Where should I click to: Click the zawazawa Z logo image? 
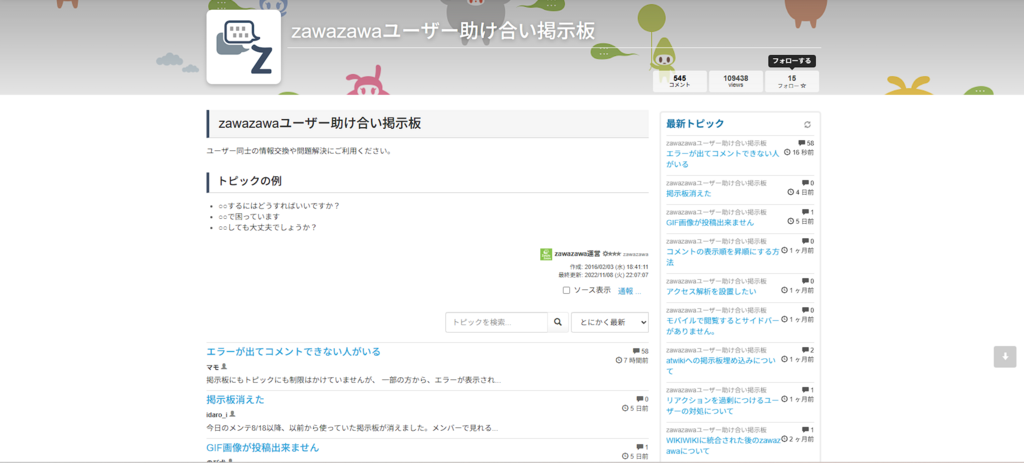244,47
